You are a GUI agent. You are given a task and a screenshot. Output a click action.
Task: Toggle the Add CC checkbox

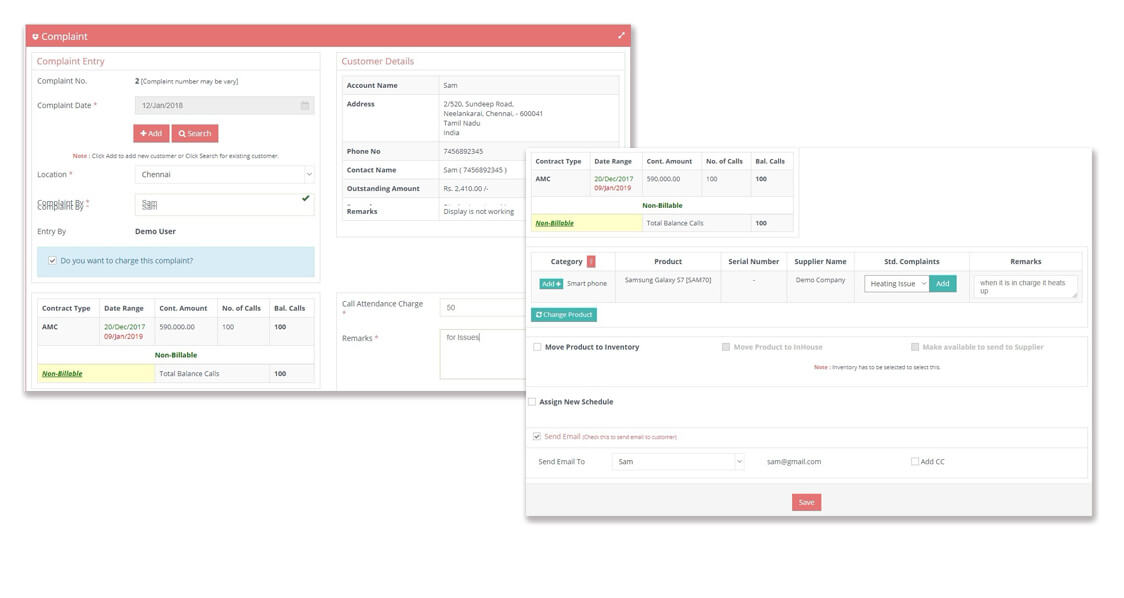click(913, 460)
